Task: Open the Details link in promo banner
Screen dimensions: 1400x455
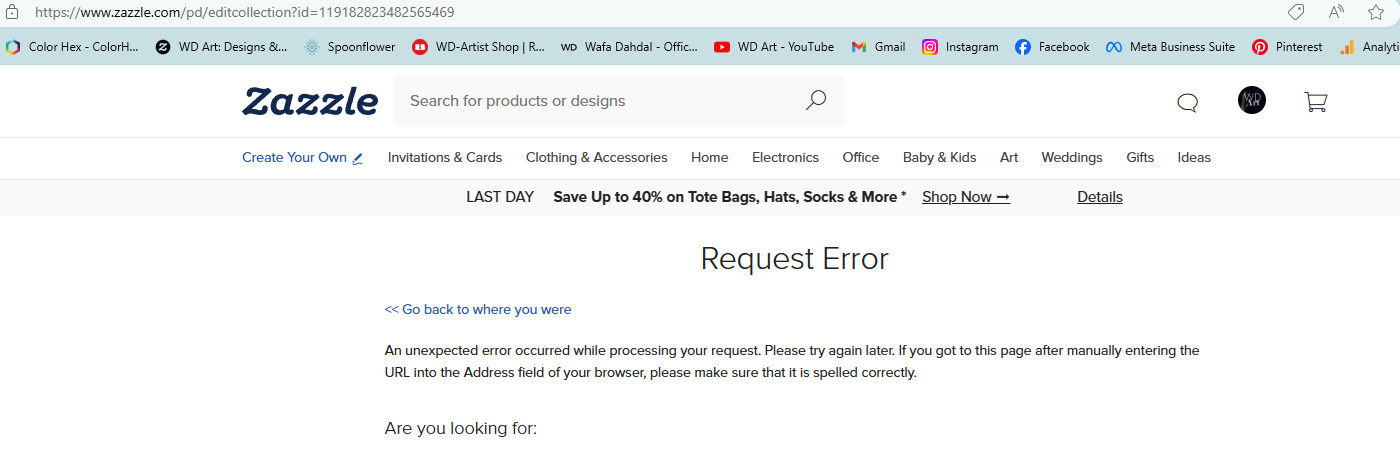Action: click(1100, 197)
